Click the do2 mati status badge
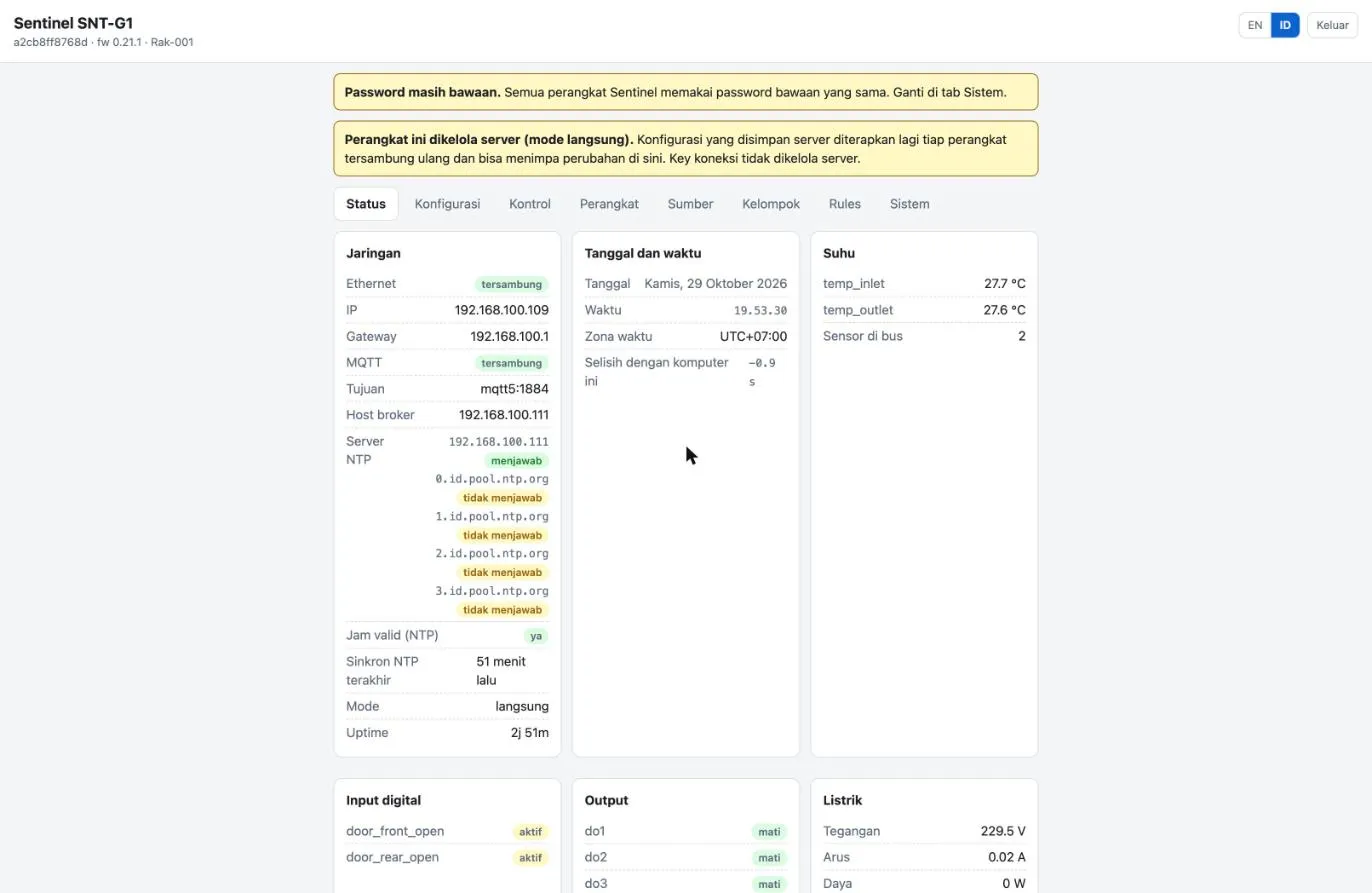Viewport: 1372px width, 893px height. [769, 858]
